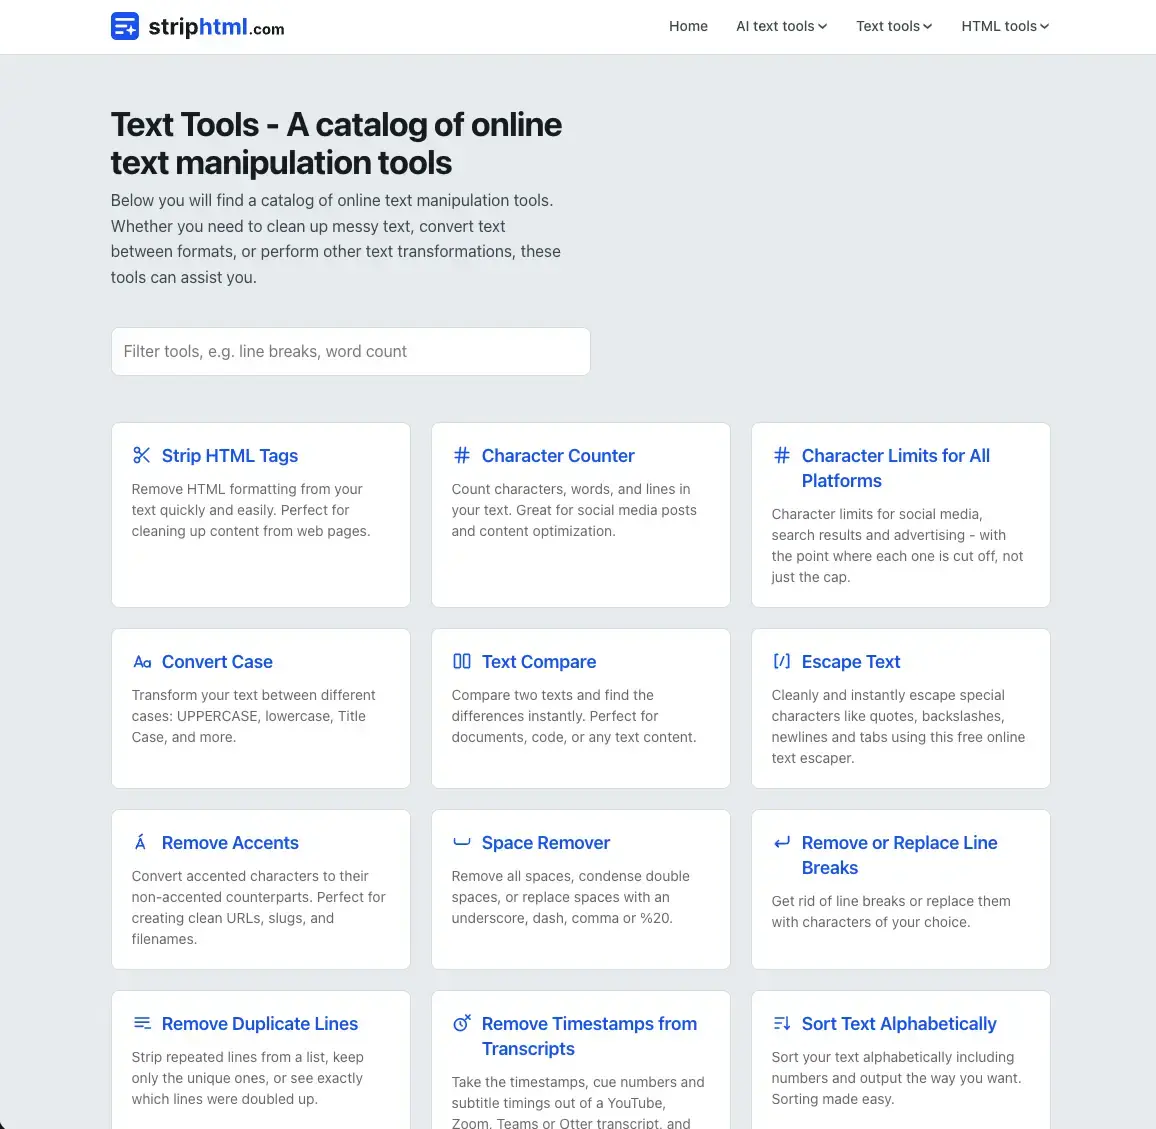This screenshot has width=1156, height=1129.
Task: Click the clock icon beside Remove Timestamps from Transcripts
Action: [x=462, y=1023]
